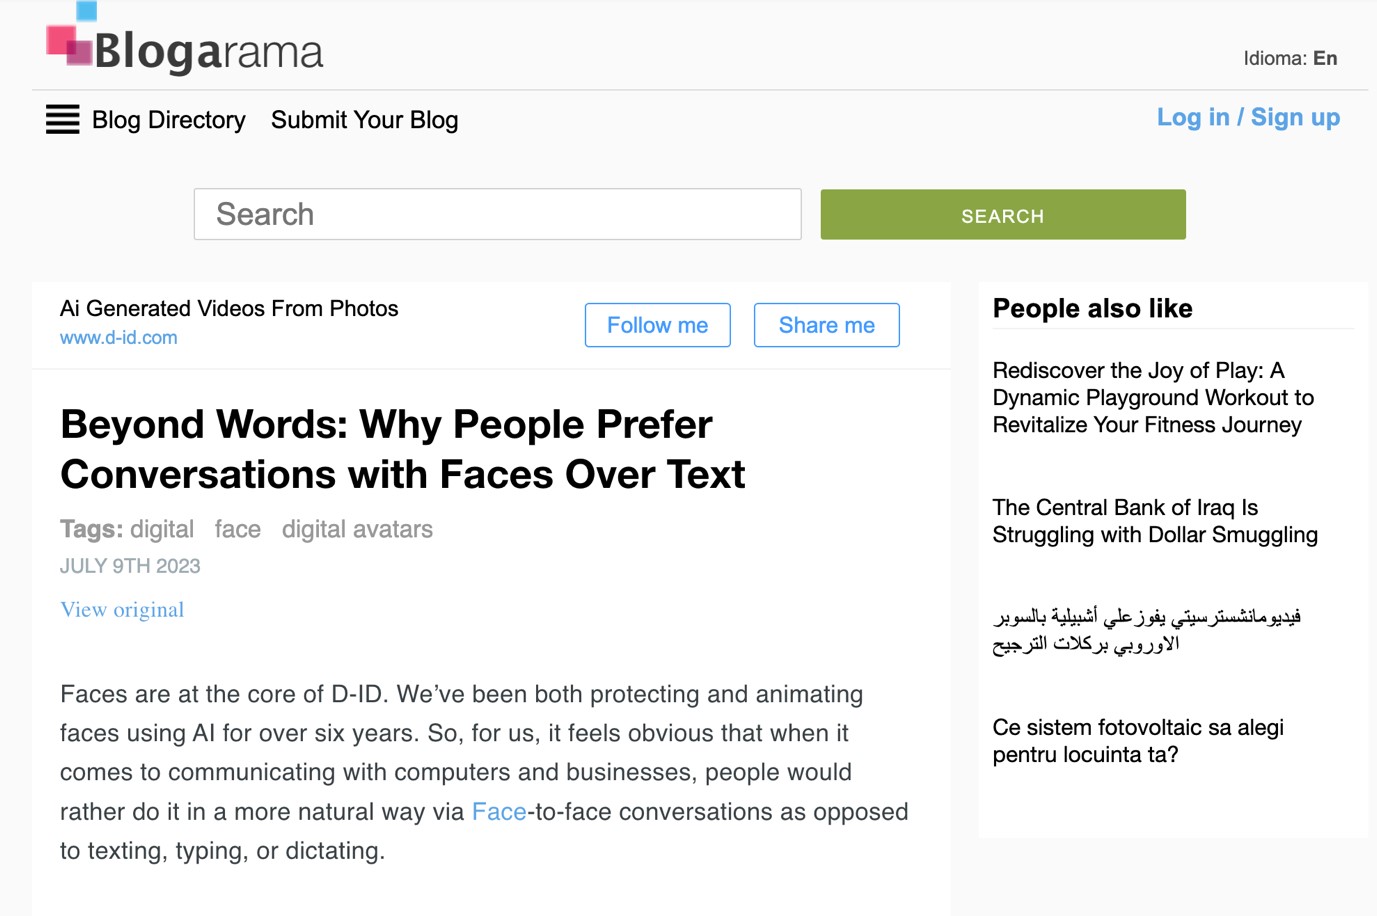
Task: Visit the www.d-id.com link
Action: pos(119,338)
